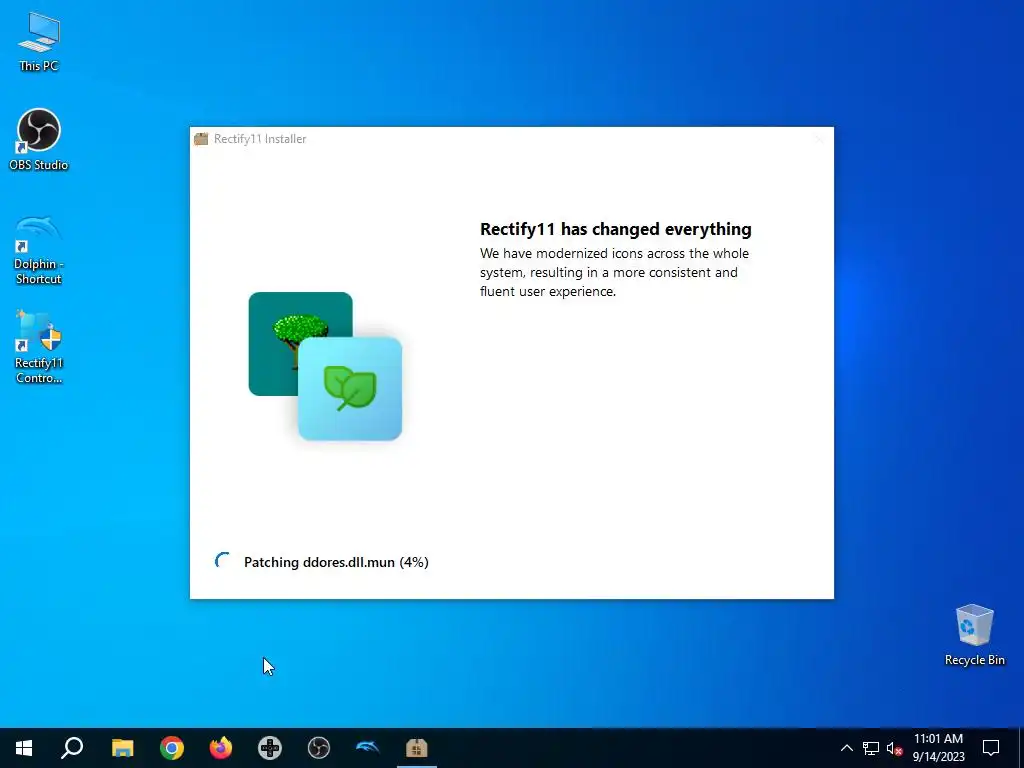Open the network status tray icon
The width and height of the screenshot is (1024, 768).
tap(871, 748)
